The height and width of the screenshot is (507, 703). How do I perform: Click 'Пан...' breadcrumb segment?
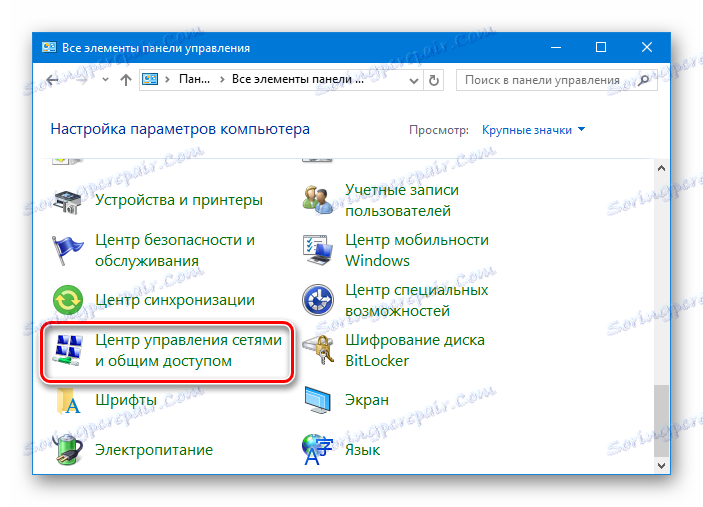tap(194, 79)
